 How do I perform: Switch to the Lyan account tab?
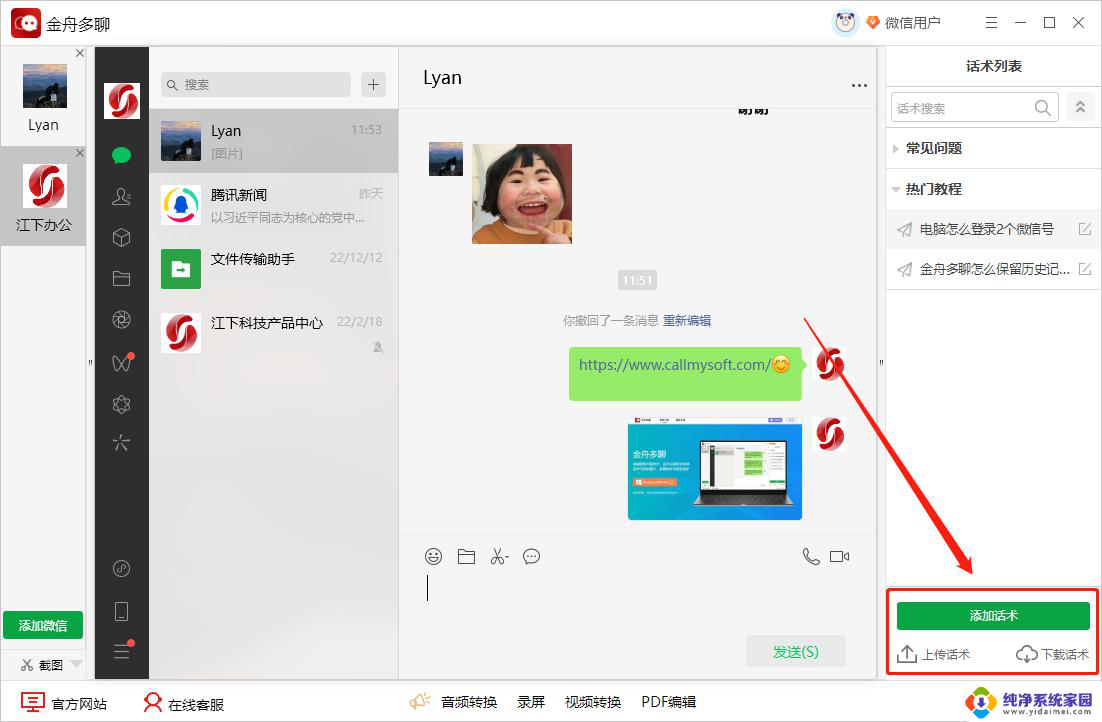[x=44, y=99]
